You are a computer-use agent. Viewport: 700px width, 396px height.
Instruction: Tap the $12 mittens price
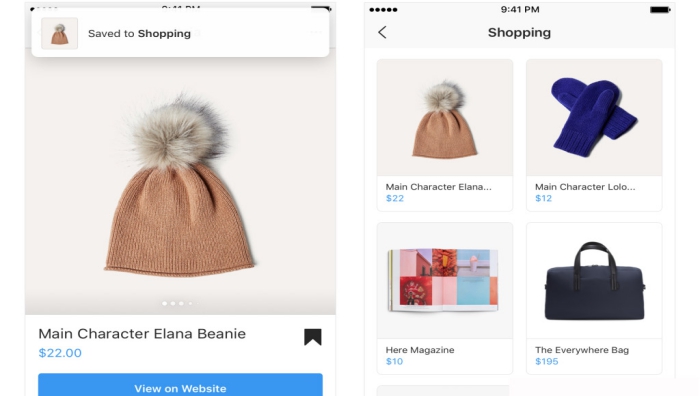pos(543,198)
